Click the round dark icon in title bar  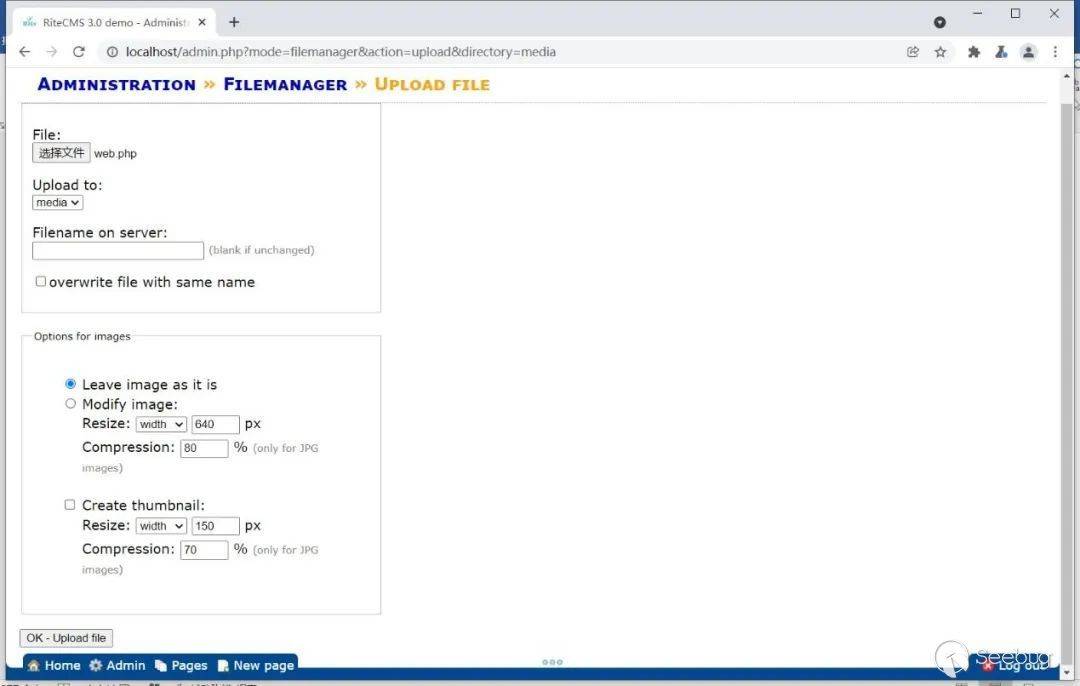[x=939, y=22]
